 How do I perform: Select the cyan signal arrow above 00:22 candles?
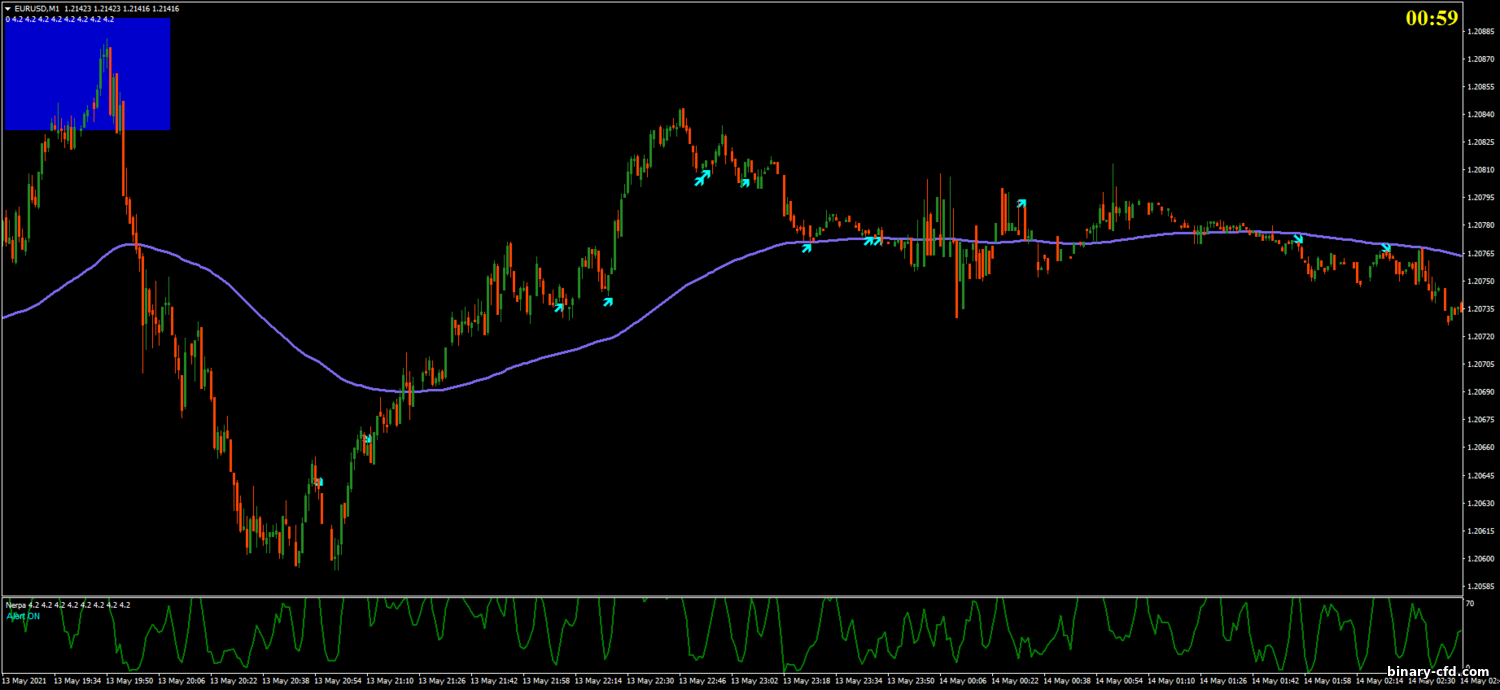coord(1021,203)
